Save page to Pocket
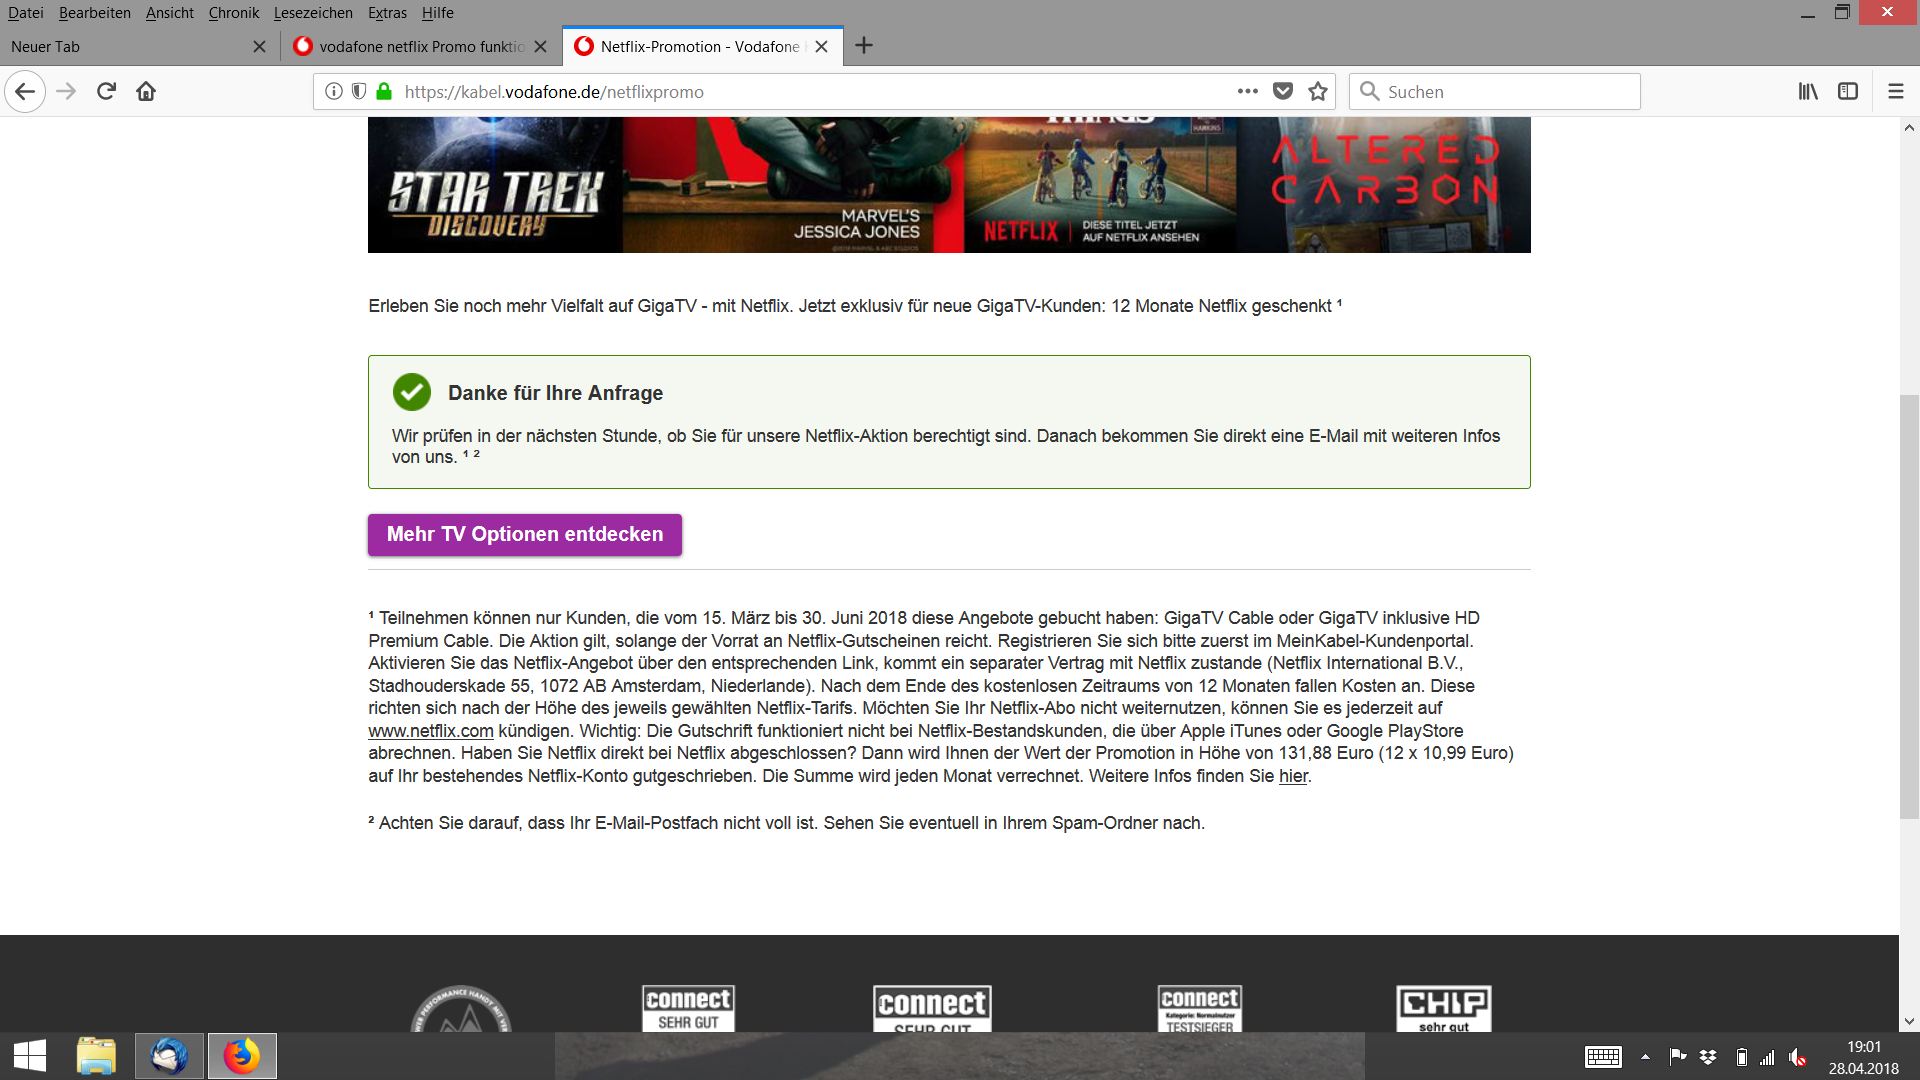 1283,91
